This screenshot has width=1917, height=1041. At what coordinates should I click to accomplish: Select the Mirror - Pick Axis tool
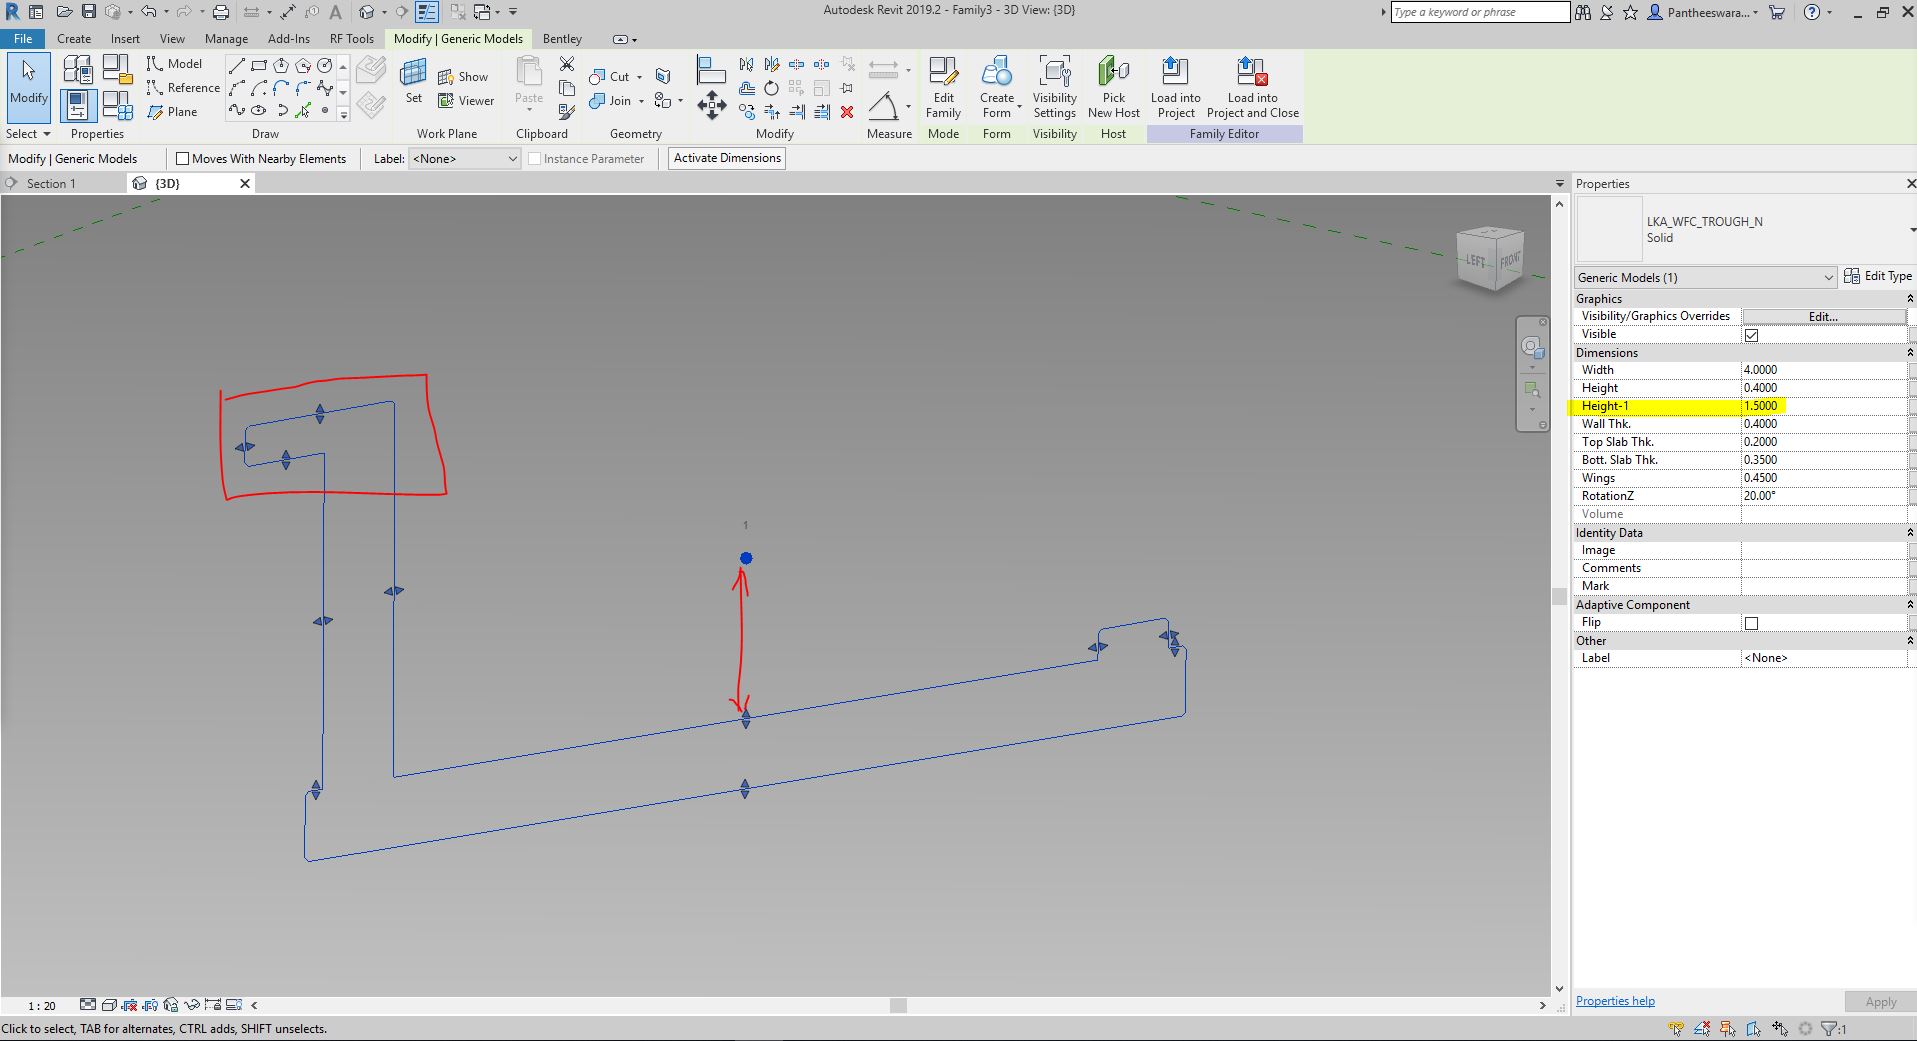click(x=746, y=63)
